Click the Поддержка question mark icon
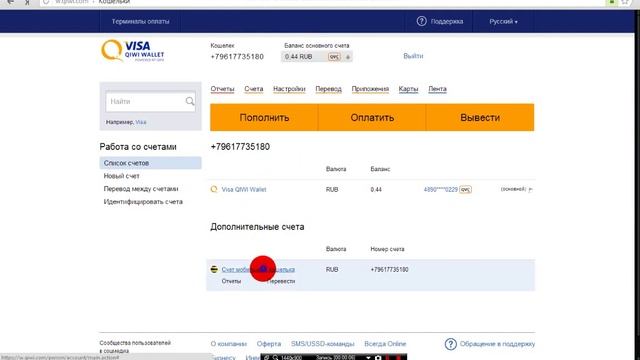This screenshot has width=640, height=360. click(x=421, y=21)
